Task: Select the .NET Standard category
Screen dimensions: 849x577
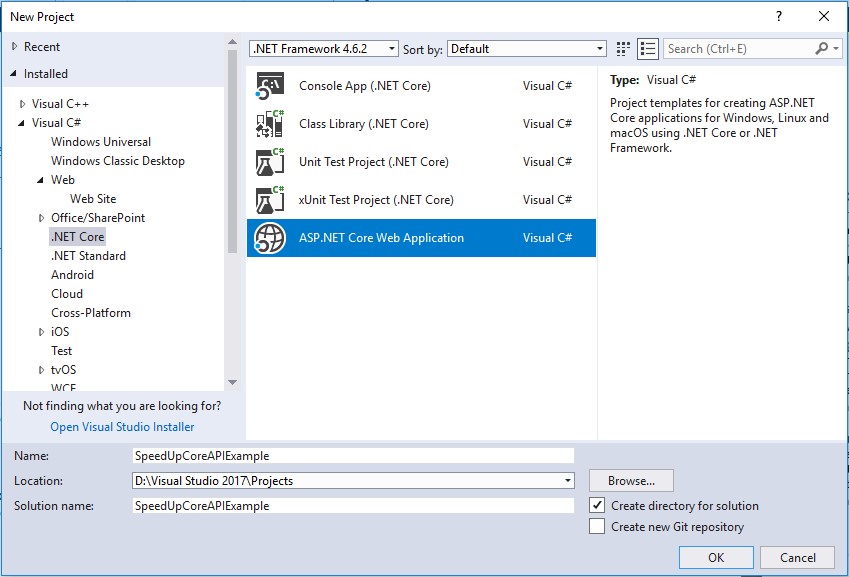Action: click(88, 255)
